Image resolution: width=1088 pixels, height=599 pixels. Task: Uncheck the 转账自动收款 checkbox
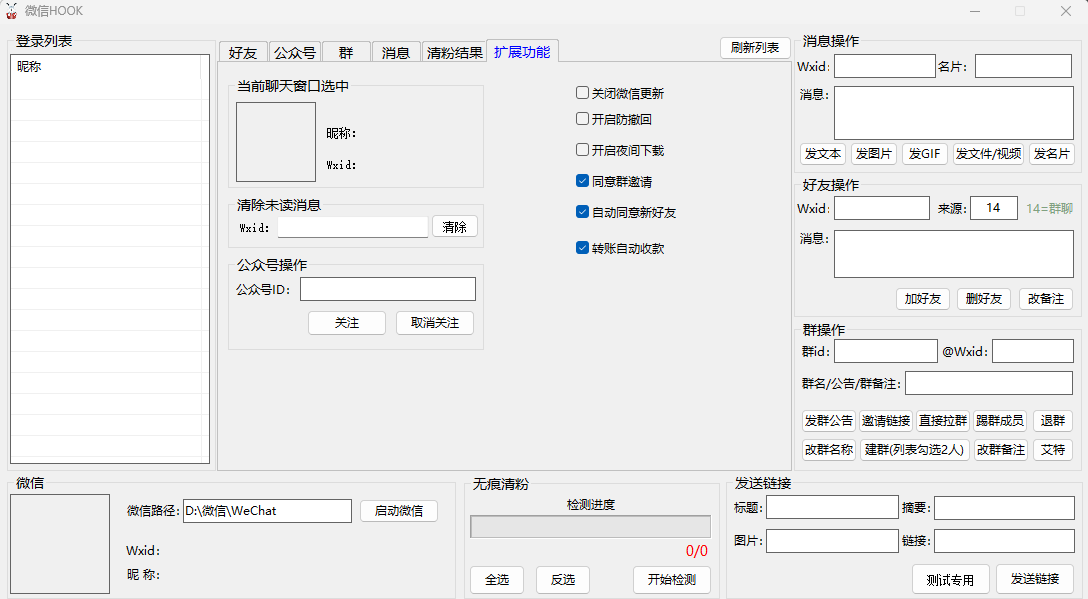[x=582, y=248]
